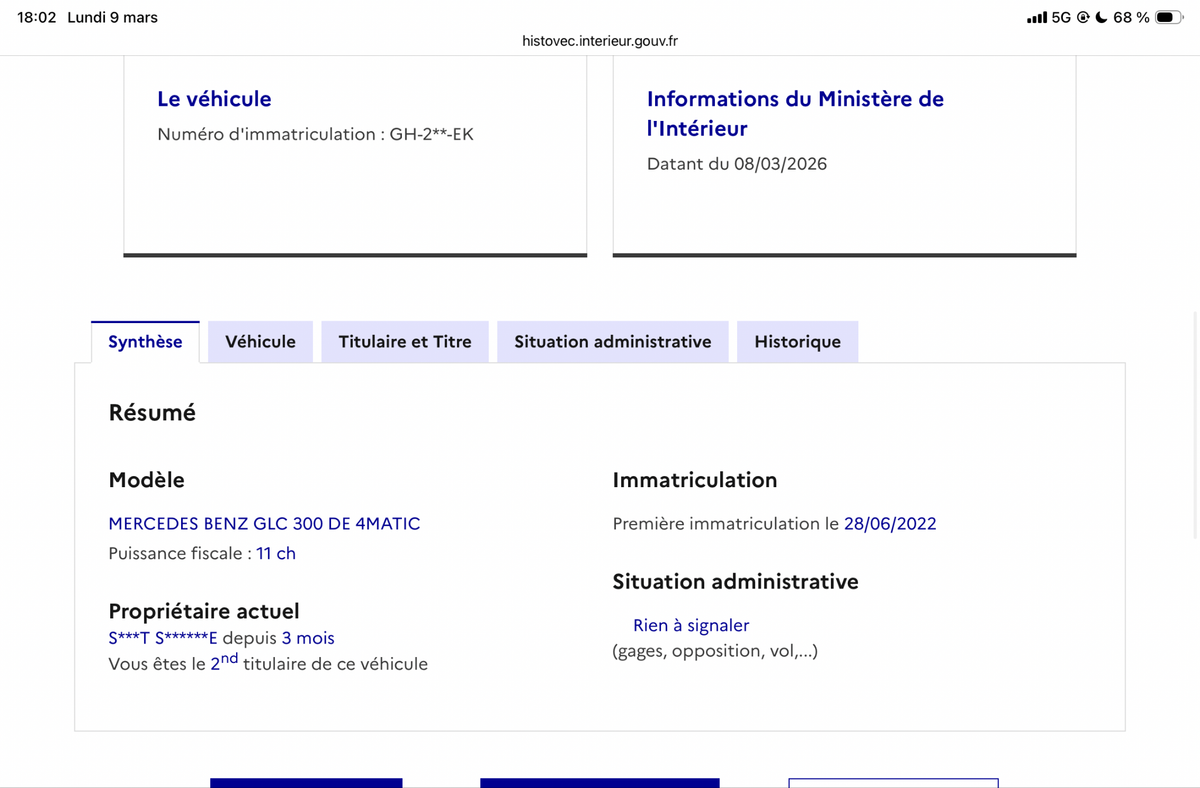Click the Propriétaire actuel heading
This screenshot has height=788, width=1200.
pyautogui.click(x=204, y=611)
